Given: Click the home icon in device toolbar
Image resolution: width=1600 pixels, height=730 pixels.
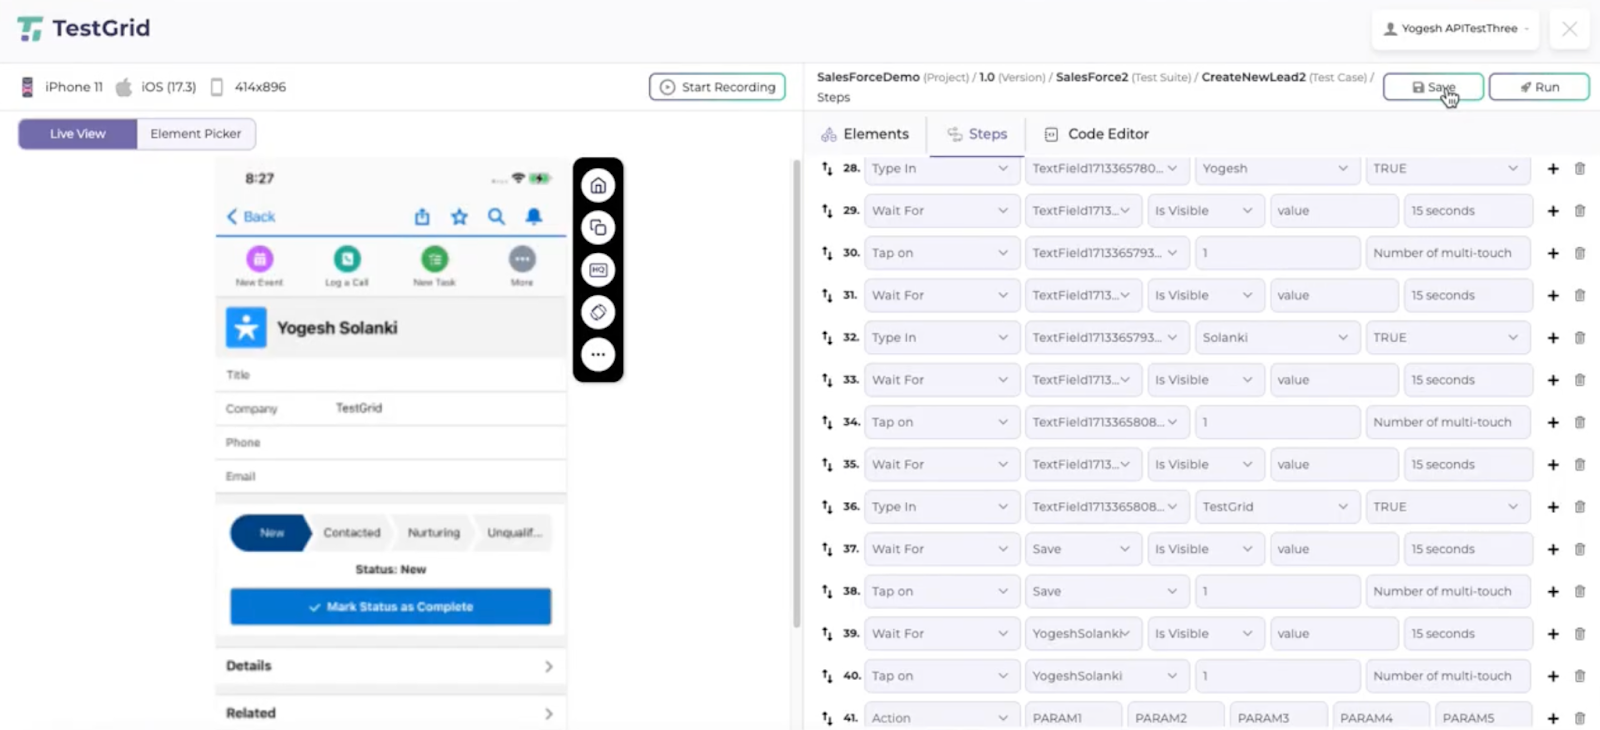Looking at the screenshot, I should [598, 185].
